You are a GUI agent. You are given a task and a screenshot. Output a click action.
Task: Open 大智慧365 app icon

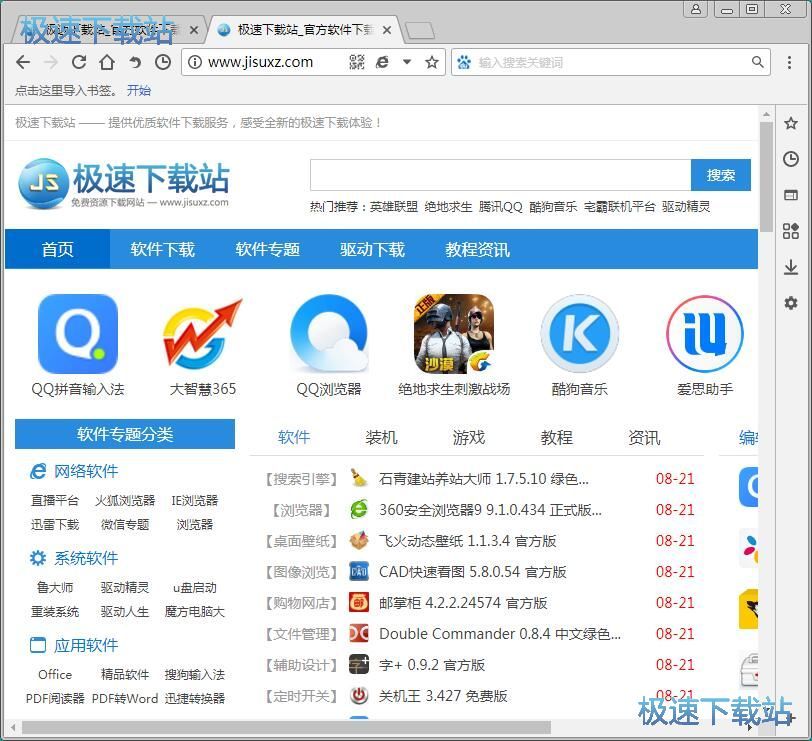[202, 334]
